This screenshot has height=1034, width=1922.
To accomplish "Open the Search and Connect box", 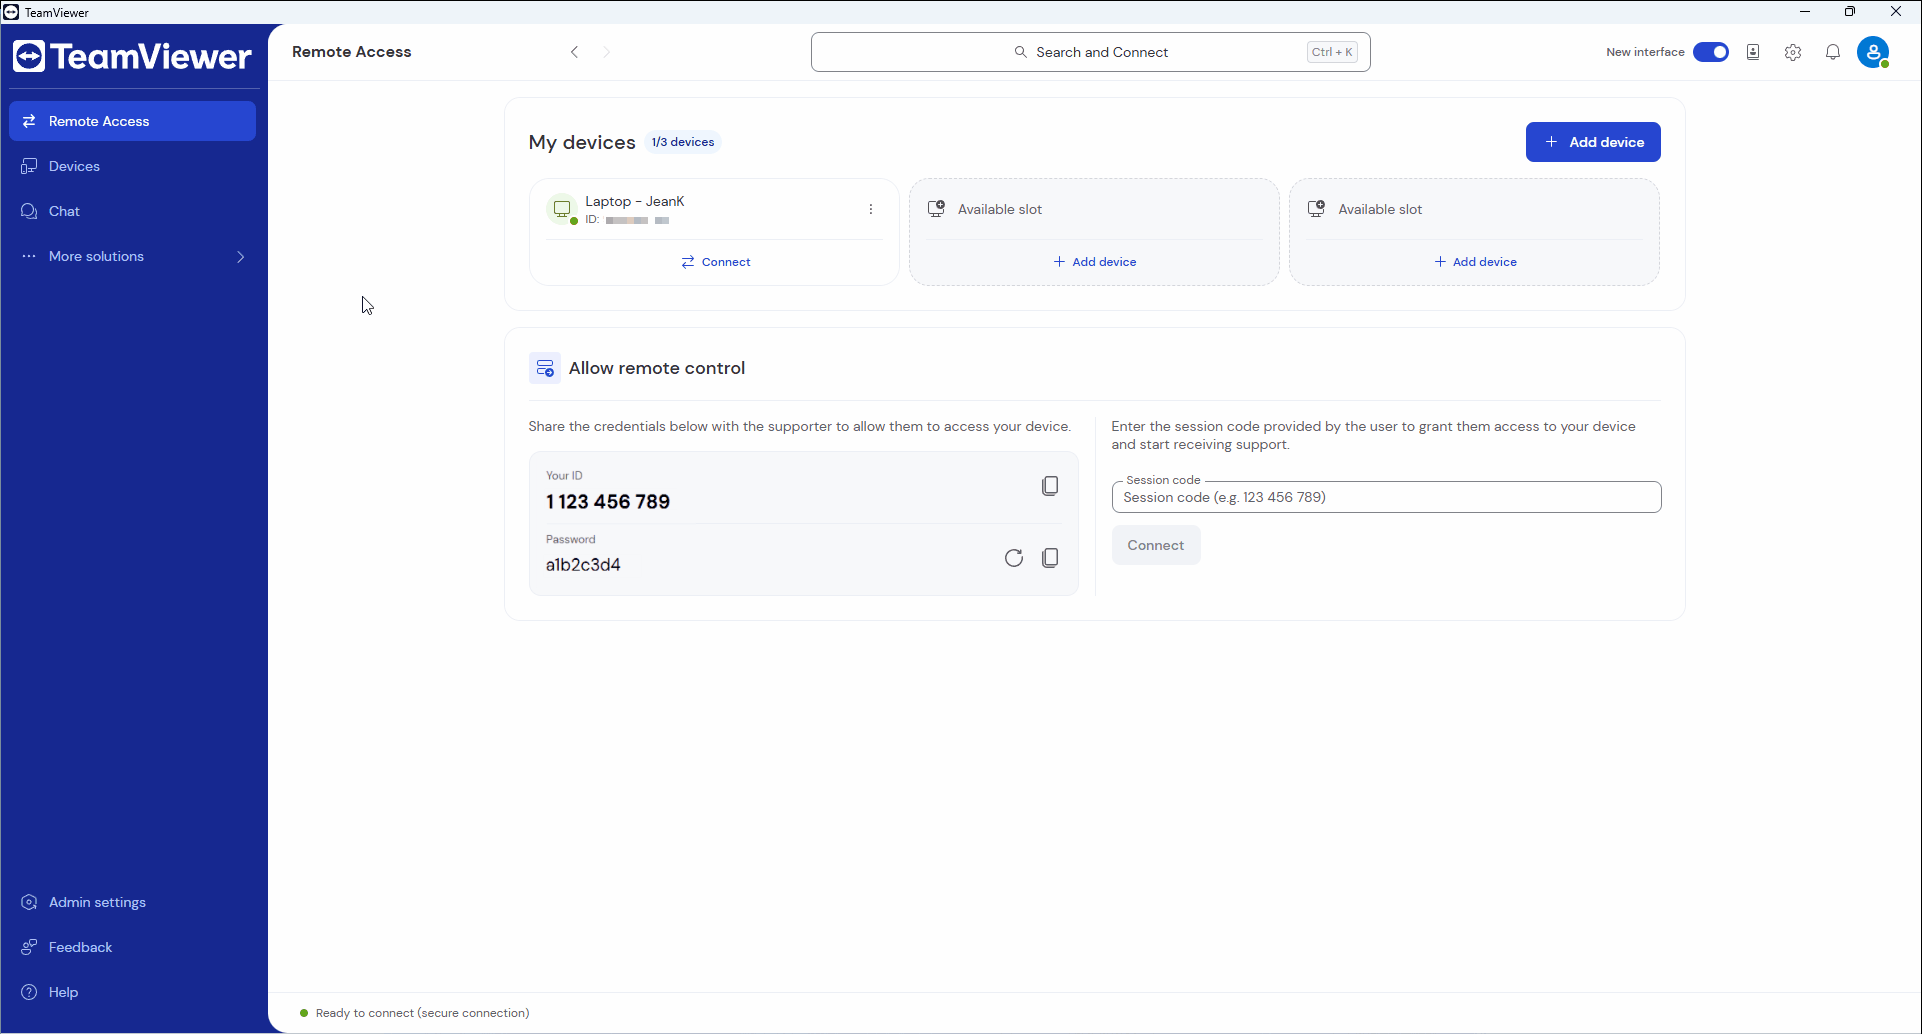I will click(1091, 52).
